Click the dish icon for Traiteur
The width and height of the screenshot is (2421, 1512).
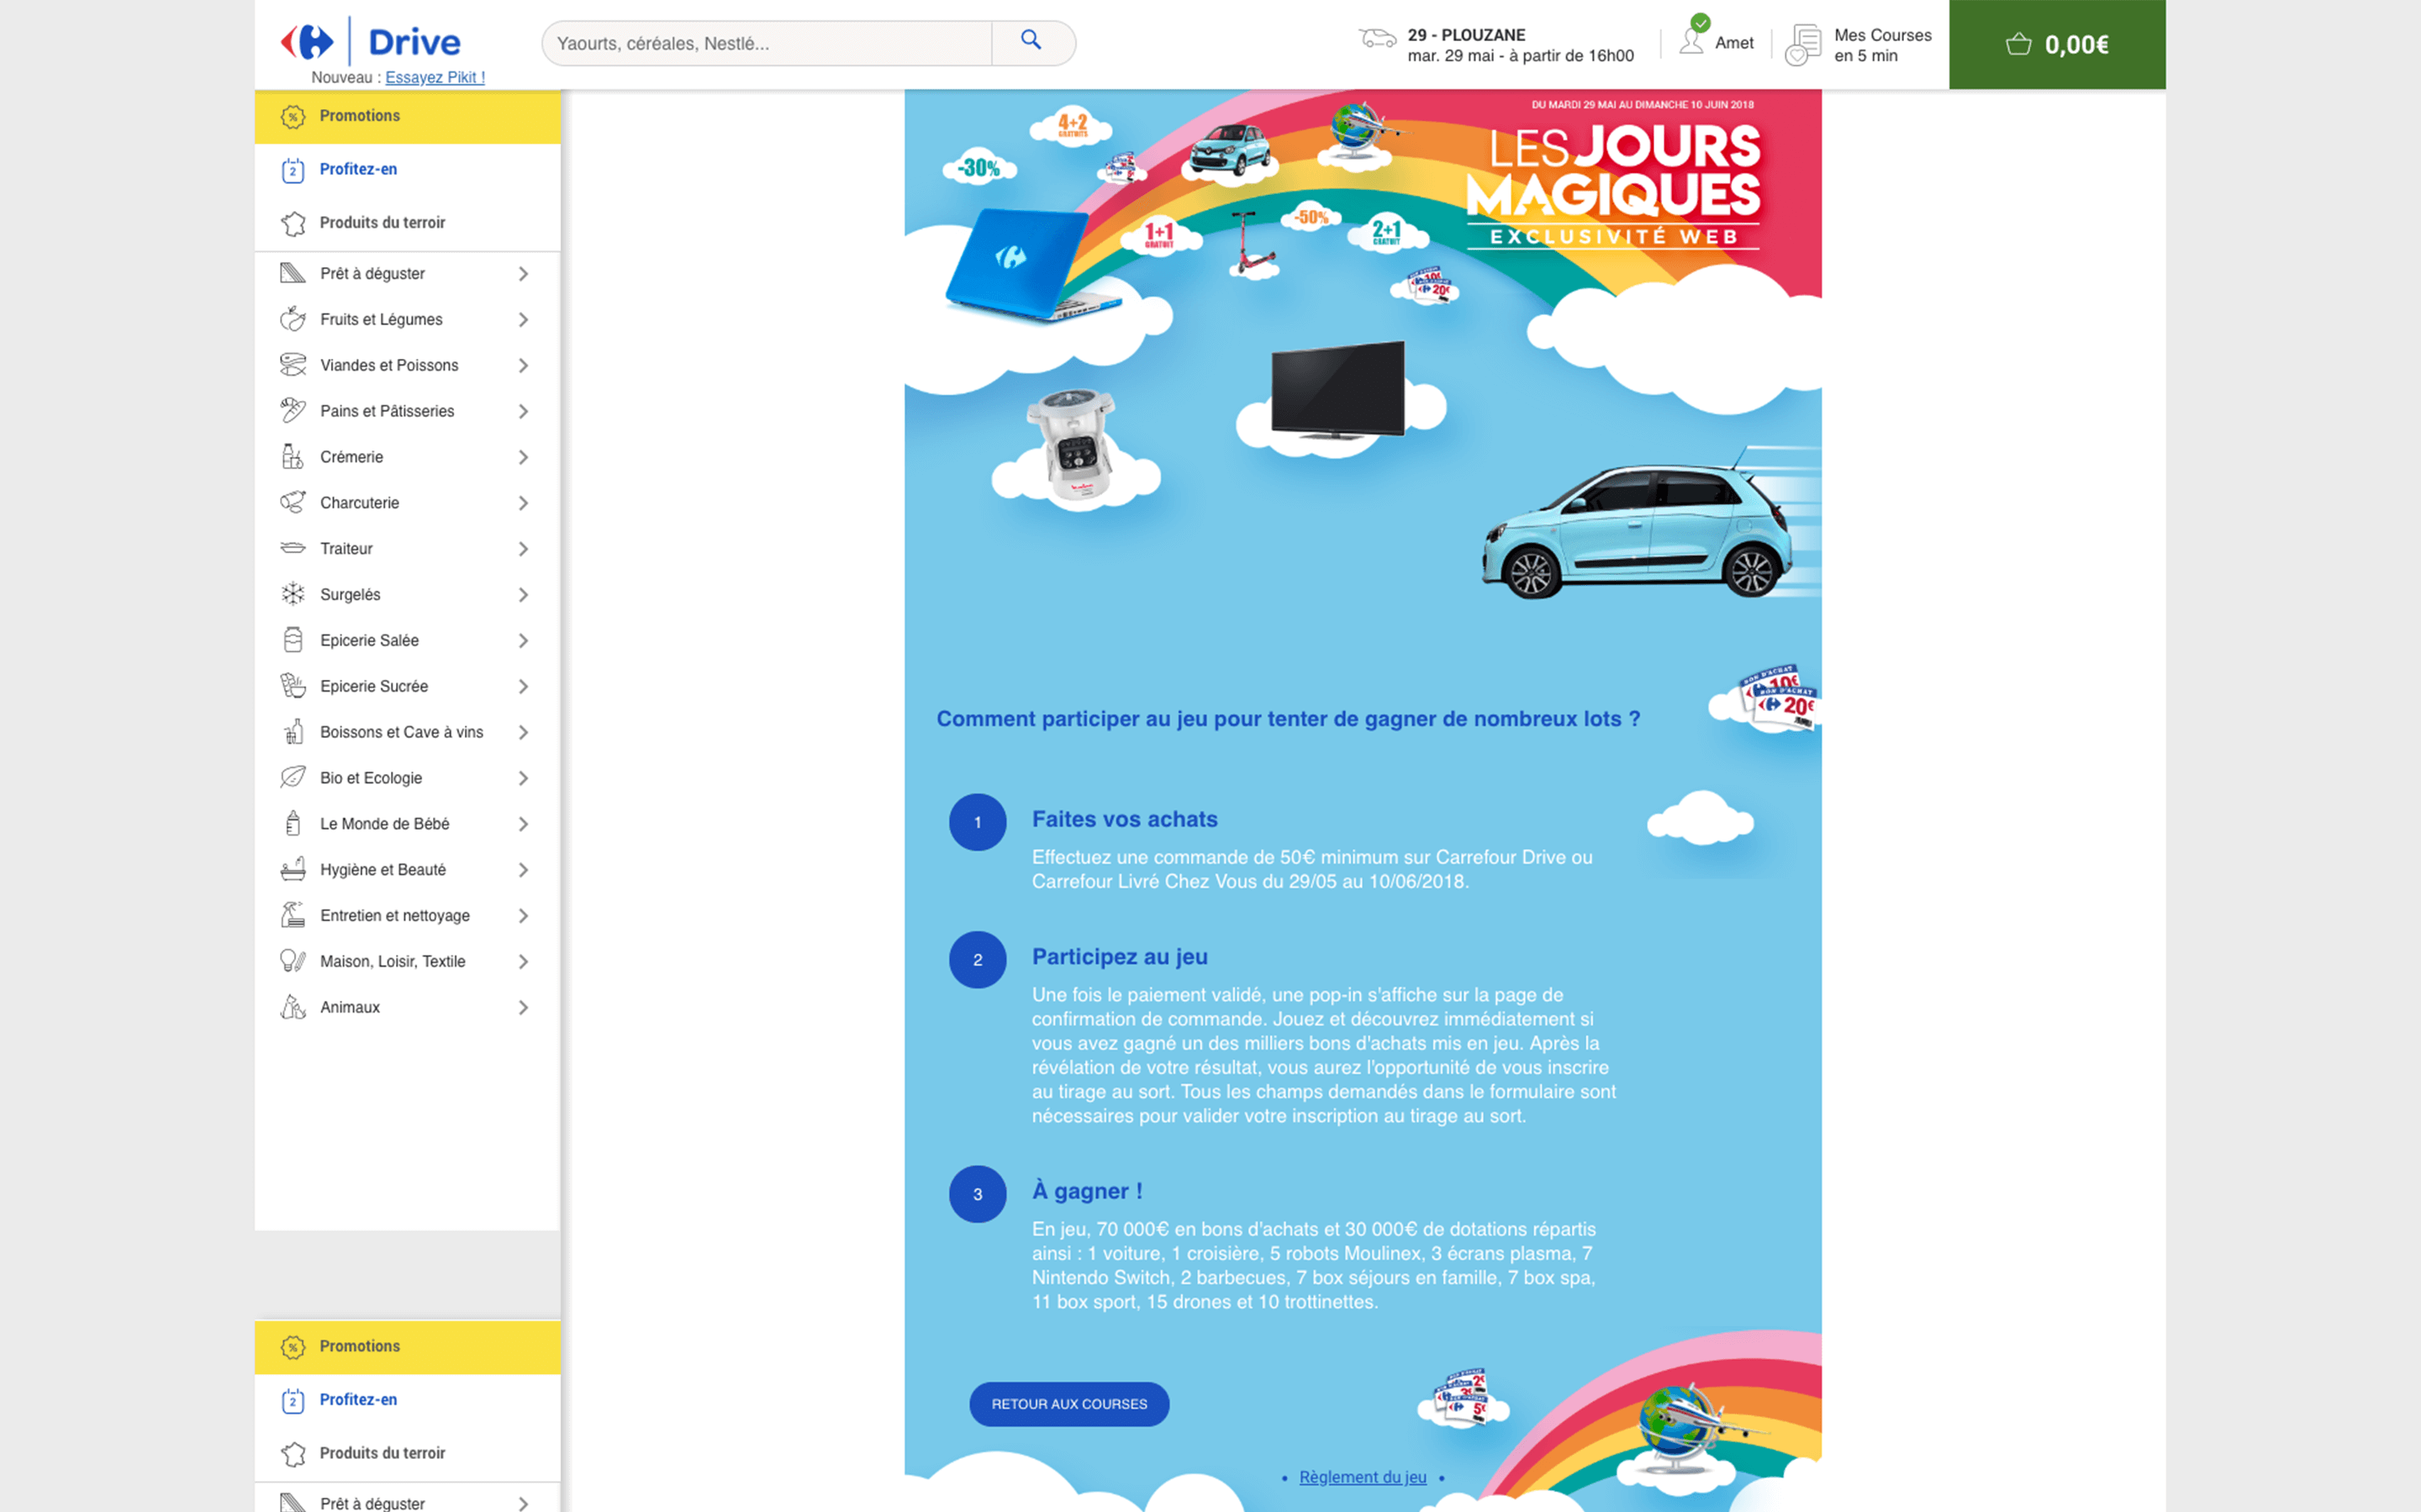(292, 548)
